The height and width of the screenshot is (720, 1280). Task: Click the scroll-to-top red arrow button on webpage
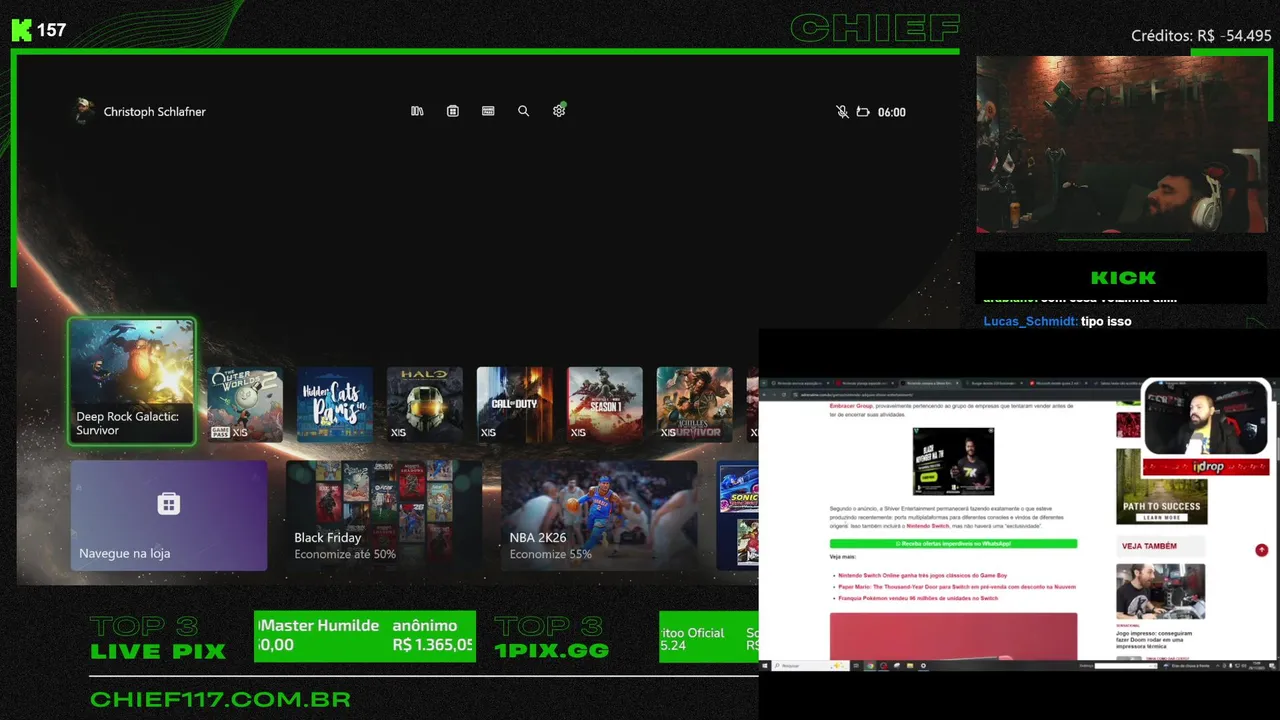1262,550
